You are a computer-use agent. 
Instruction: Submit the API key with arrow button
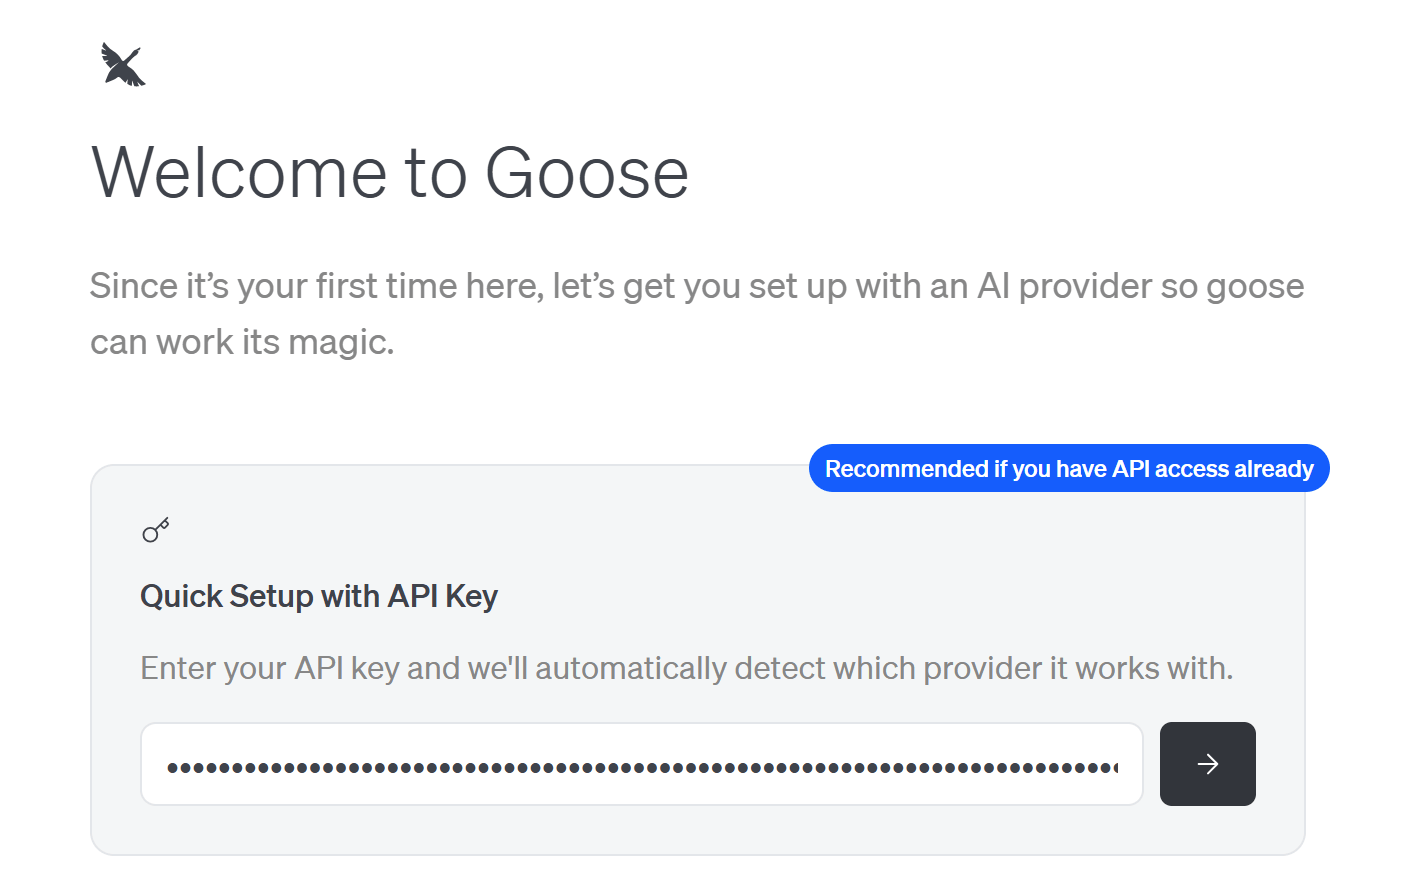point(1207,764)
